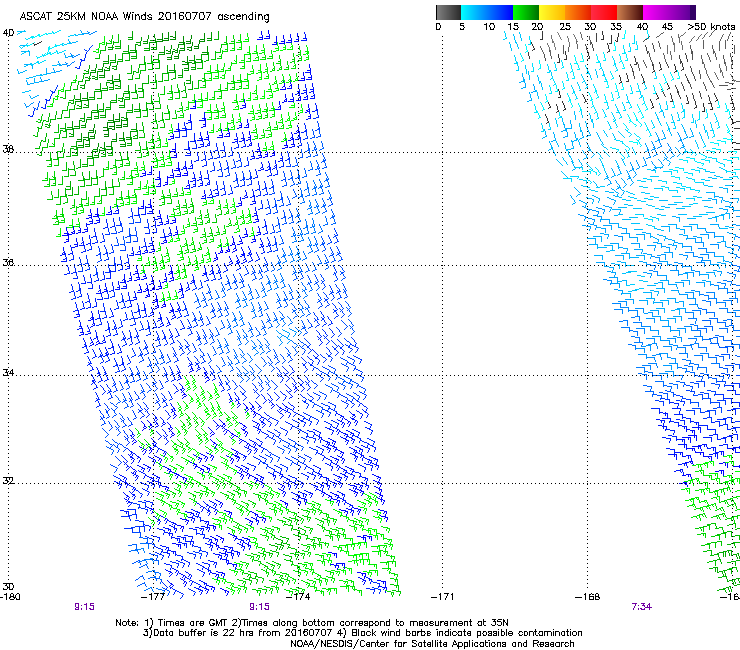Select the red 30–35 knots legend segment
This screenshot has height=650, width=740.
[x=604, y=12]
